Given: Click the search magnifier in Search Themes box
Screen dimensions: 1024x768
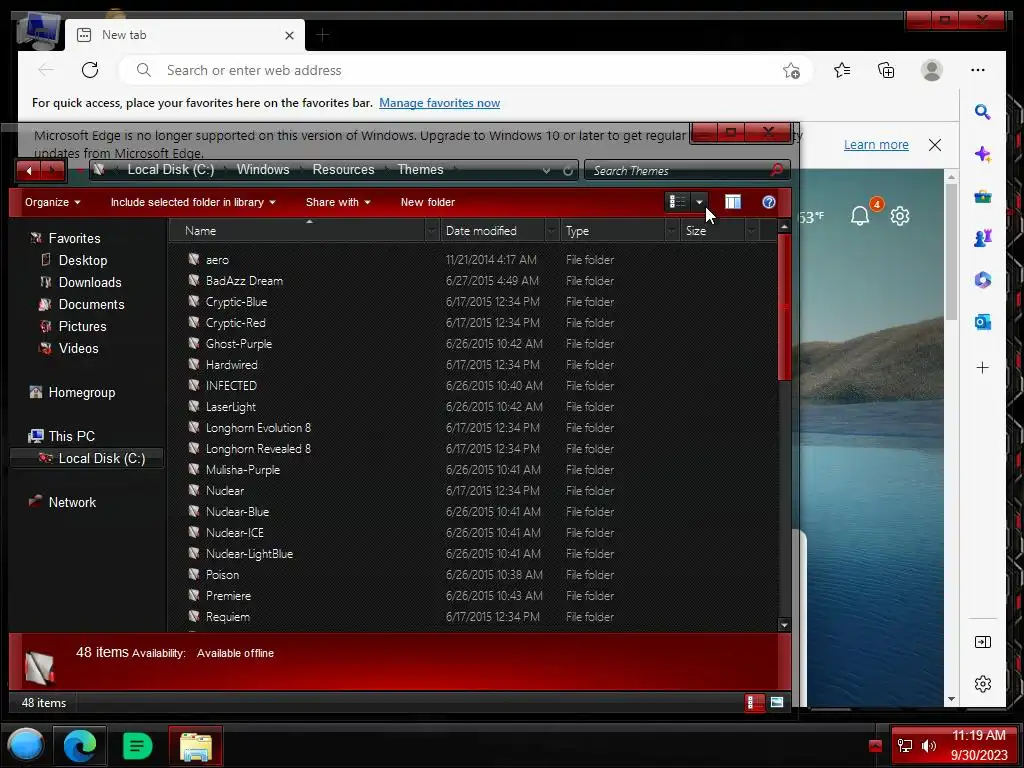Looking at the screenshot, I should click(776, 170).
